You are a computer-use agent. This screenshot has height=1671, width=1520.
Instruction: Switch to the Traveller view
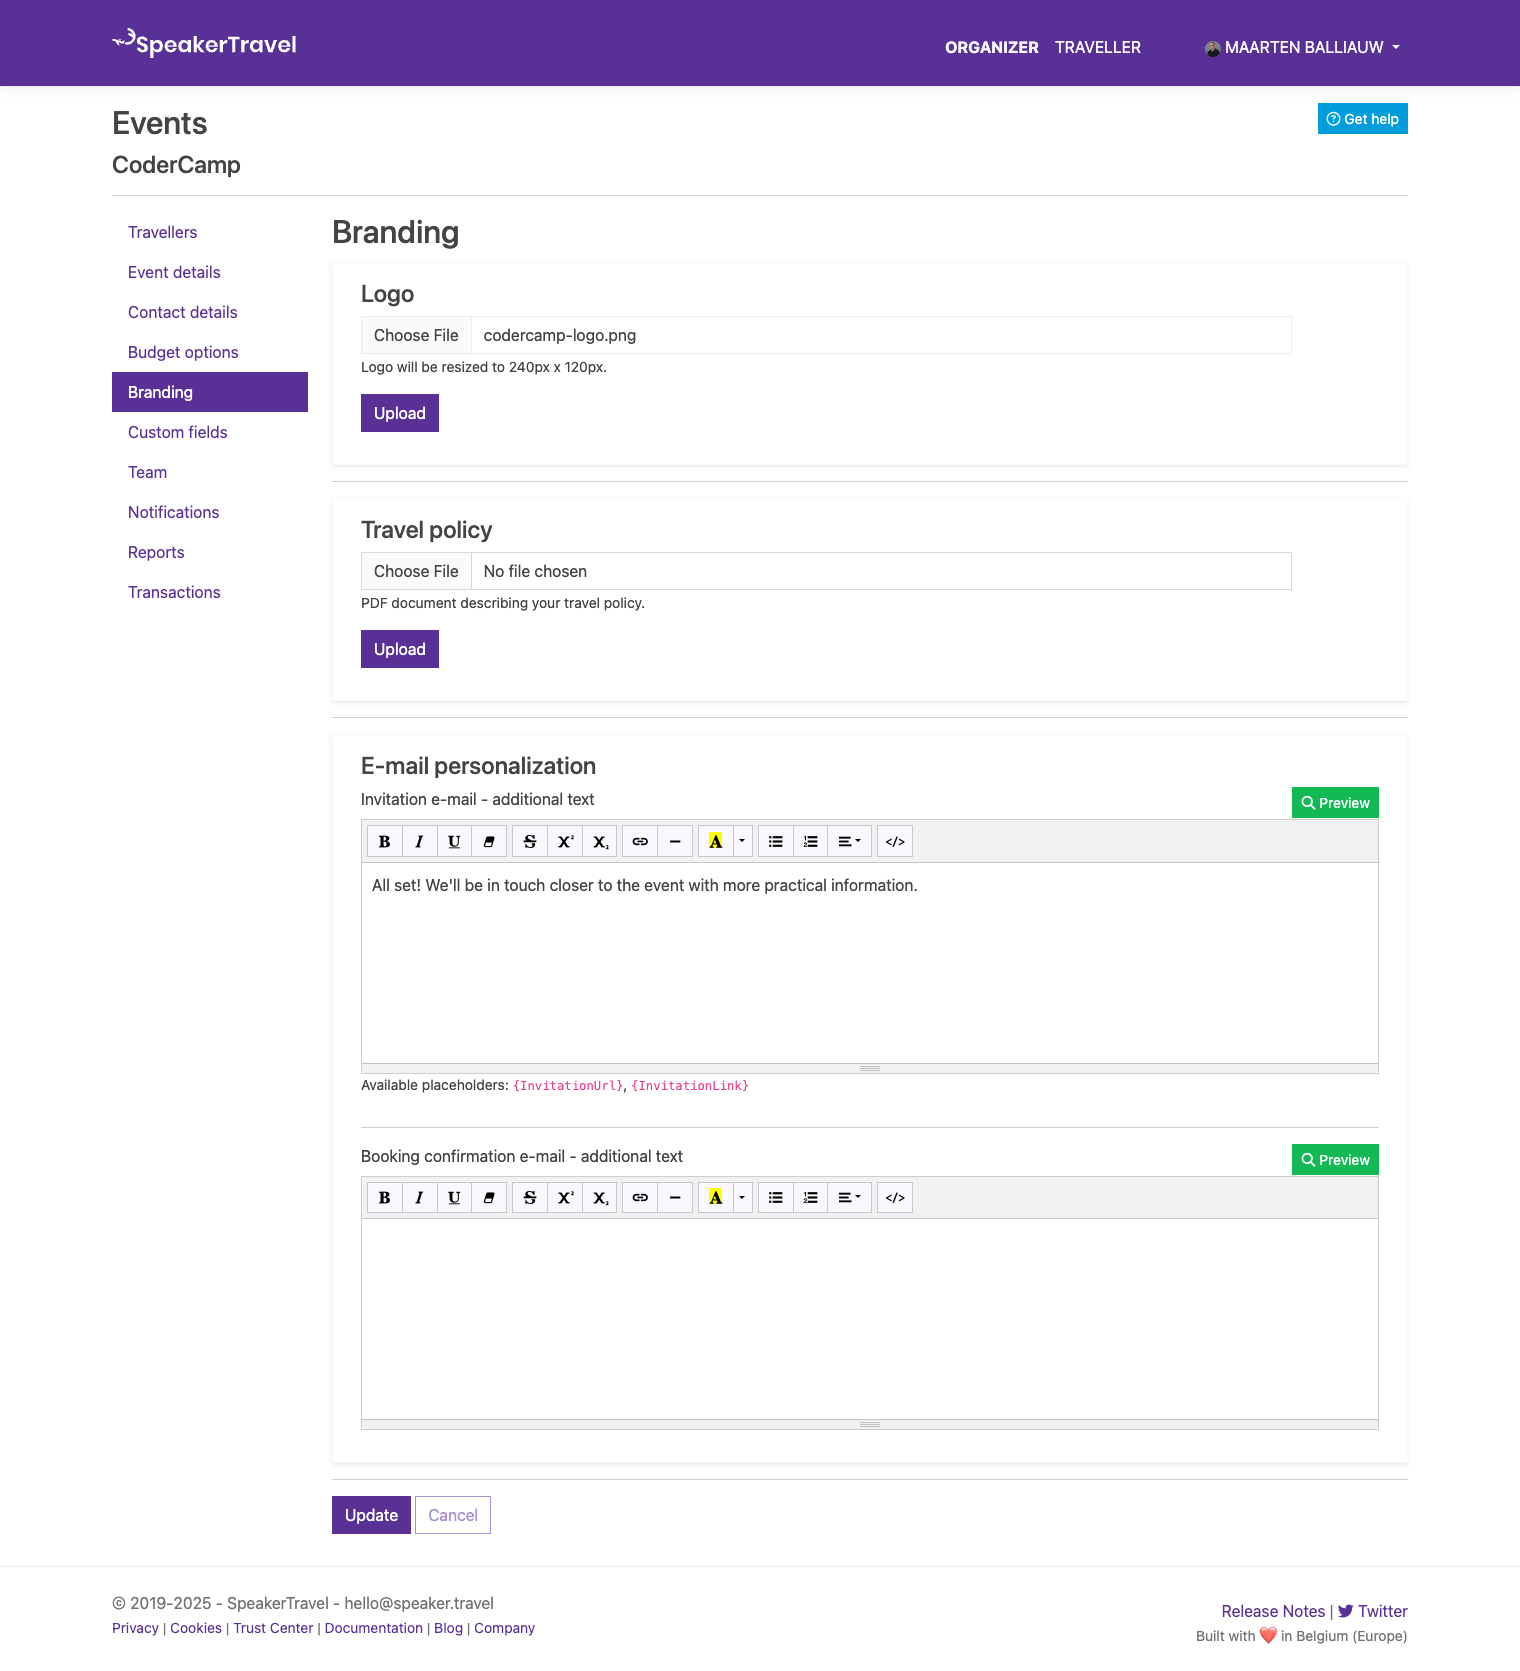click(x=1097, y=47)
